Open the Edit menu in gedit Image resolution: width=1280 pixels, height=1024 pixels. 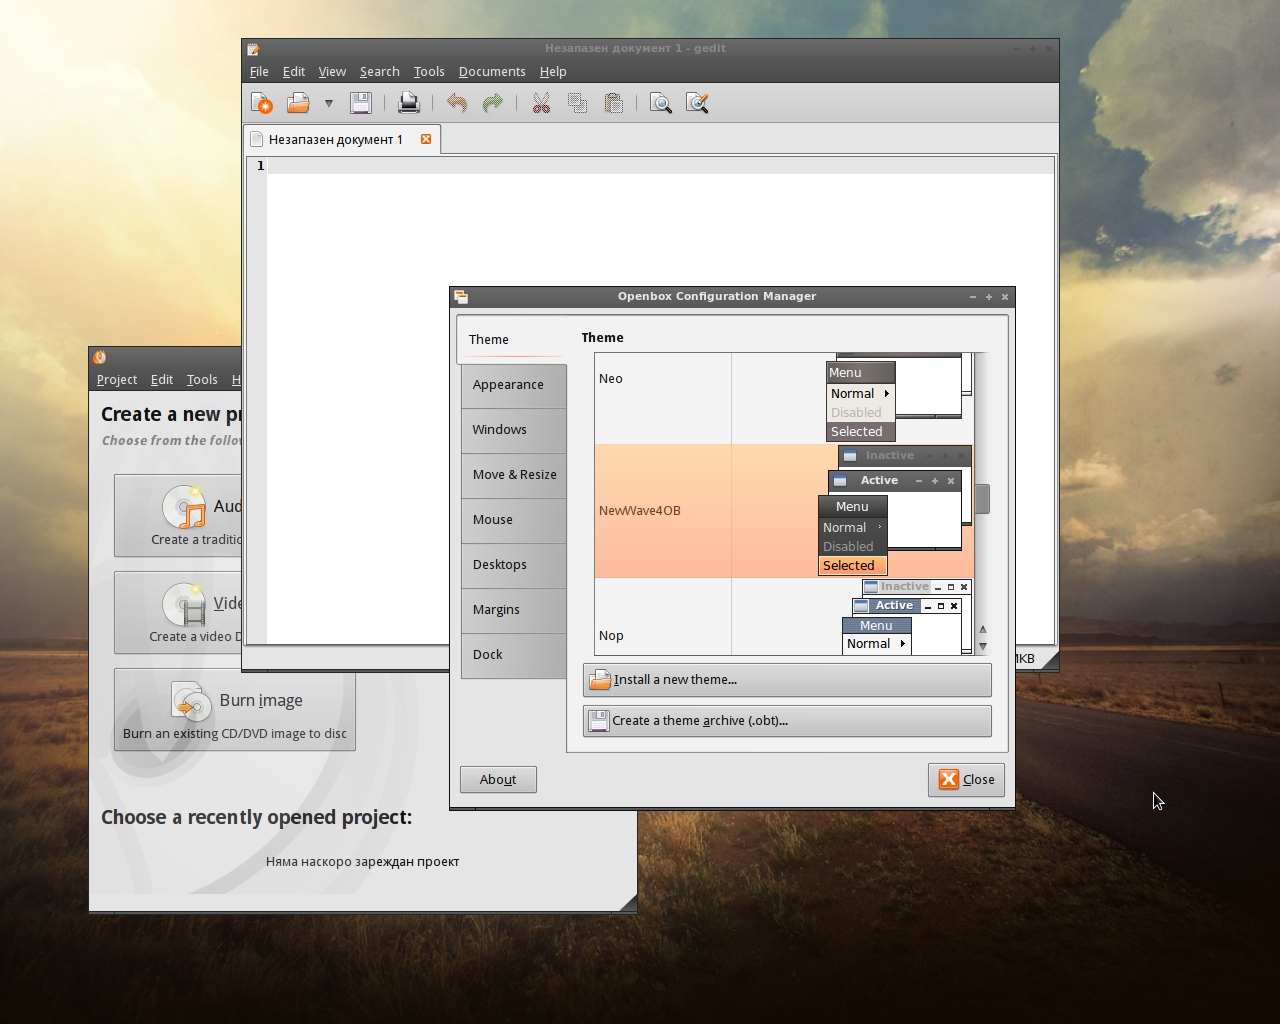(x=294, y=72)
